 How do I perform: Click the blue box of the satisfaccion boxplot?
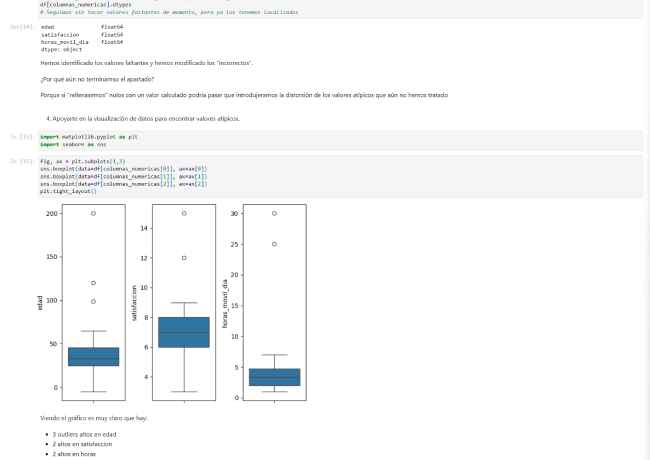point(183,331)
